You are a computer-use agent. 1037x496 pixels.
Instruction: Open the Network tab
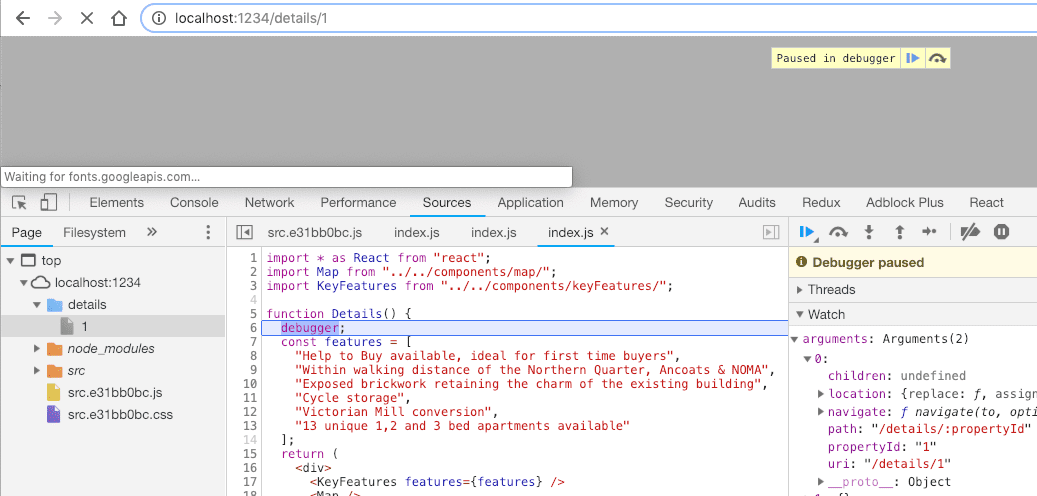click(269, 202)
